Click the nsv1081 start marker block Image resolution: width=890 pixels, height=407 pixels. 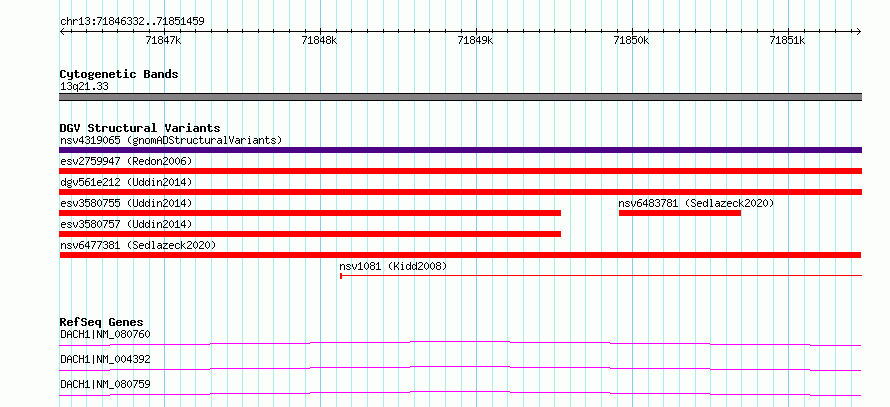click(x=341, y=276)
